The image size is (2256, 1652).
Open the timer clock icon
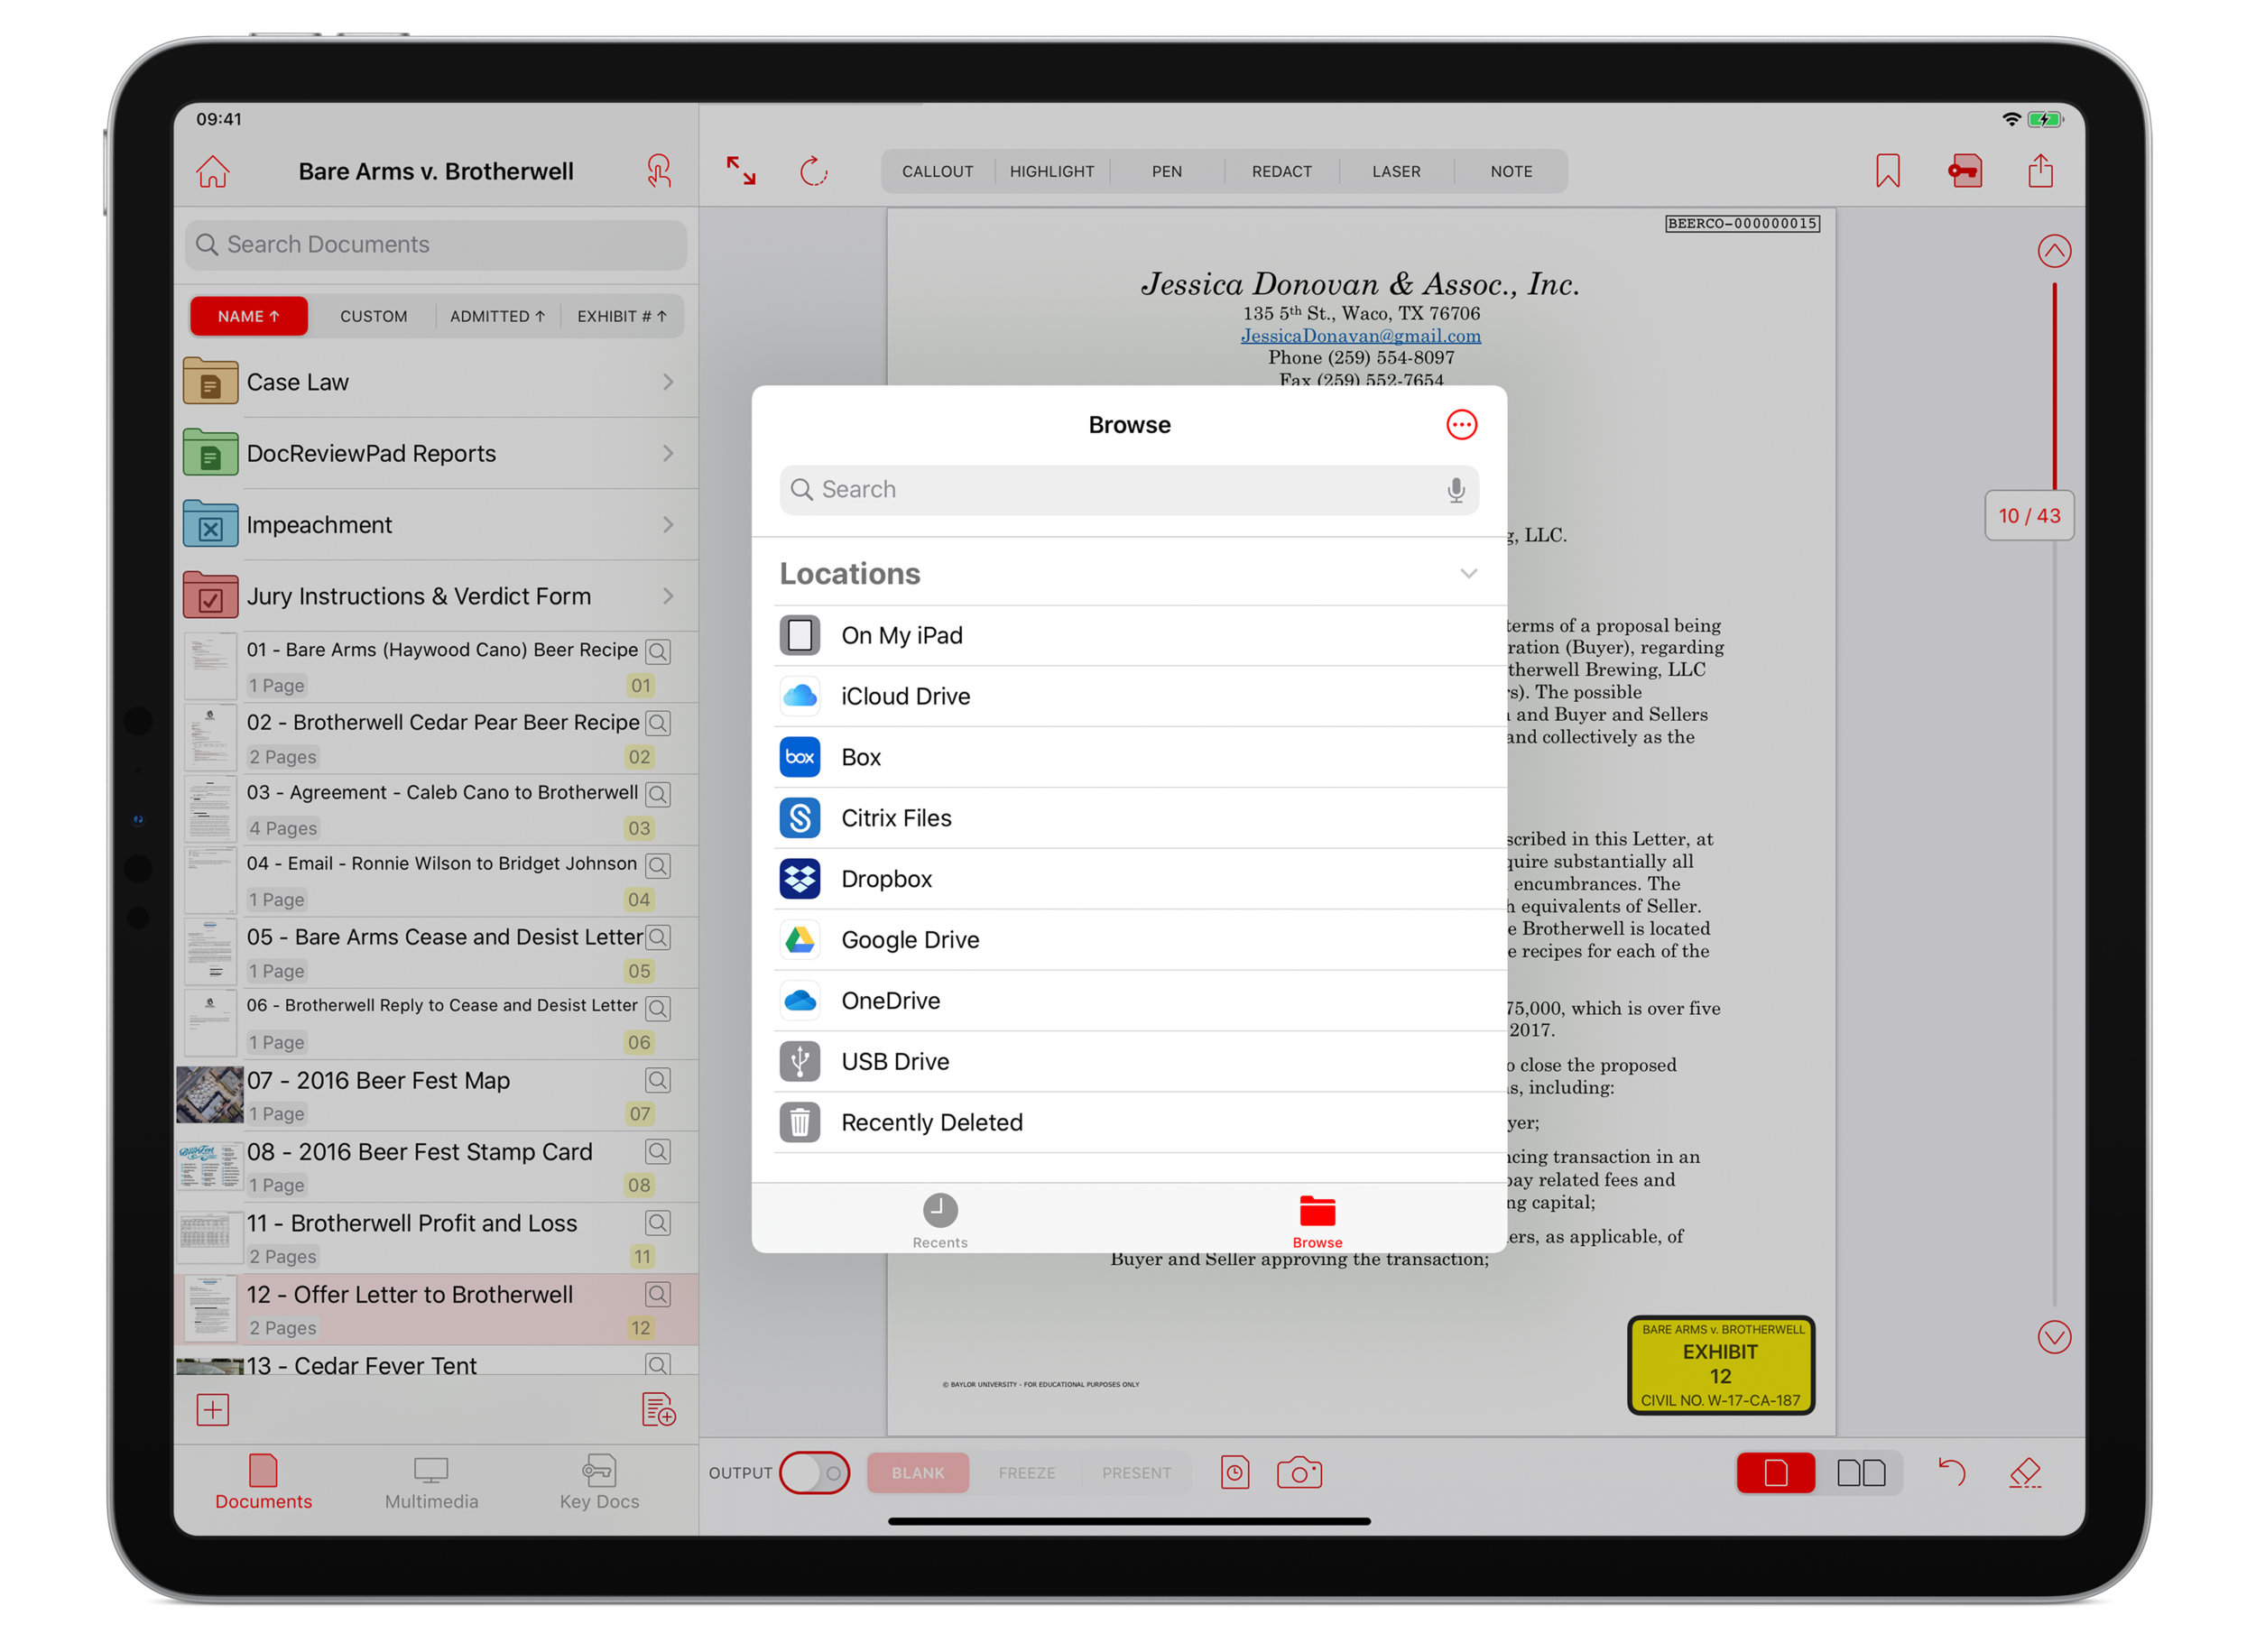[x=1235, y=1472]
